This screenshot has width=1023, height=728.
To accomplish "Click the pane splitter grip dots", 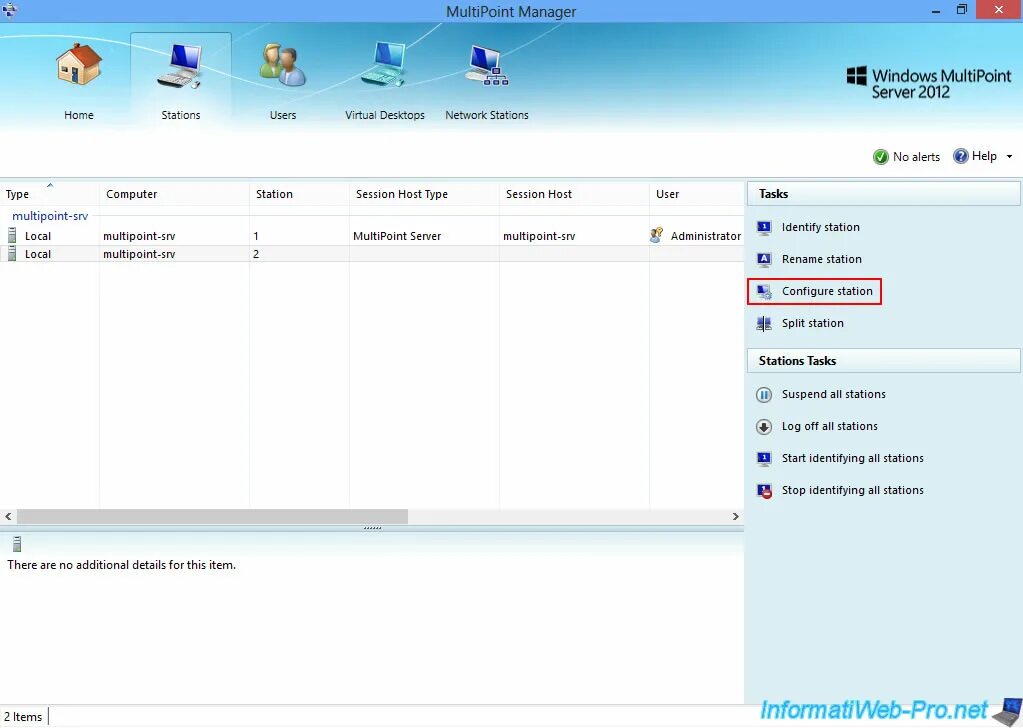I will click(373, 528).
